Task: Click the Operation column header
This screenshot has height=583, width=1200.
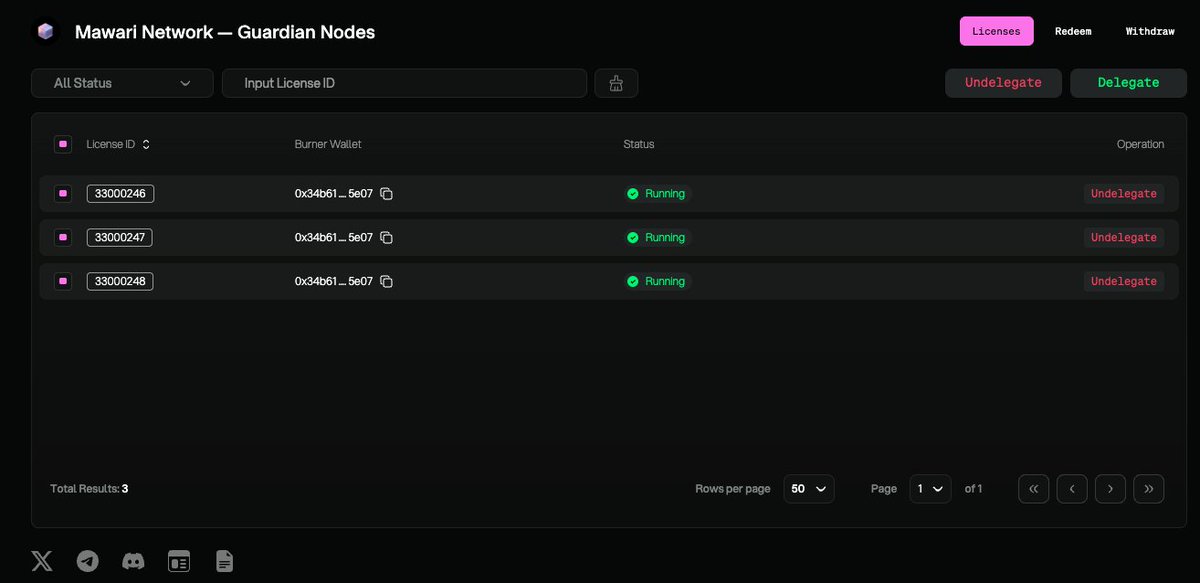Action: click(1140, 144)
